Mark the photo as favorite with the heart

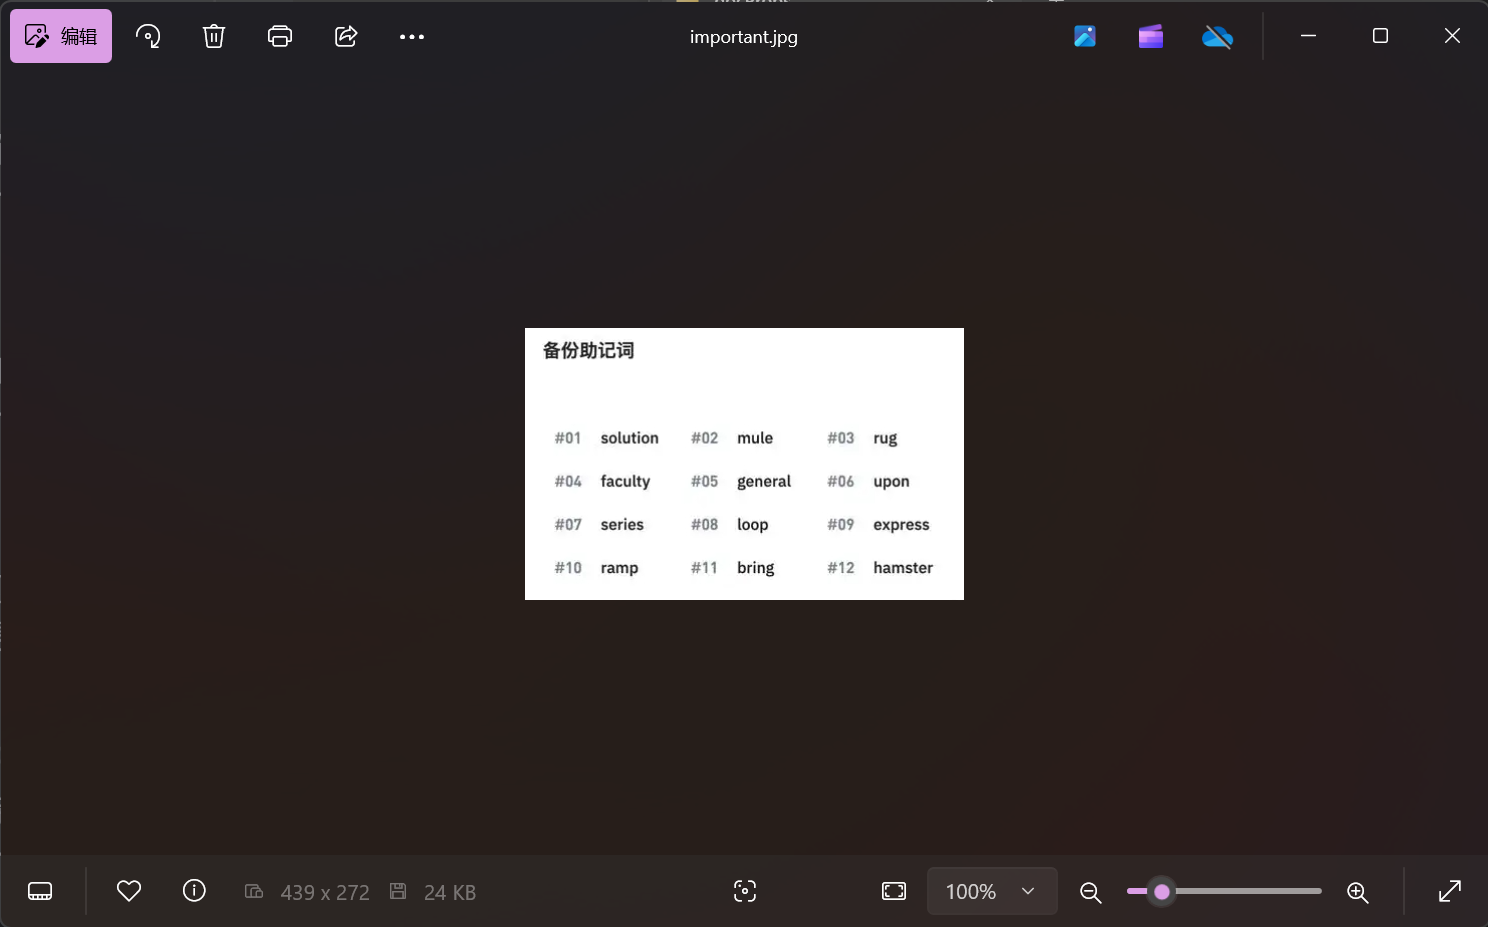[x=129, y=890]
